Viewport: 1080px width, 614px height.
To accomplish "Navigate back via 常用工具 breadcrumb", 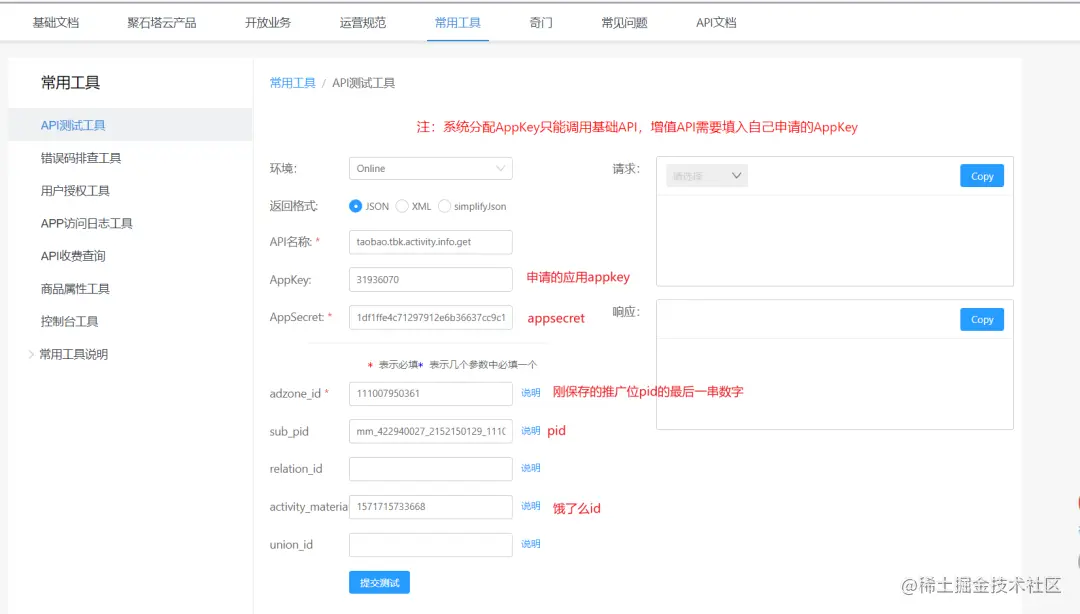I will click(292, 82).
